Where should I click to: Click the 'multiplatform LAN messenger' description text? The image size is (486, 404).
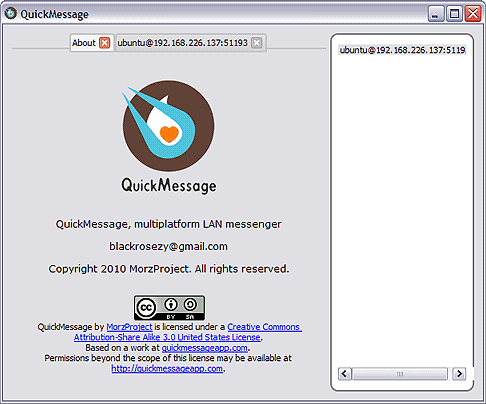point(208,224)
